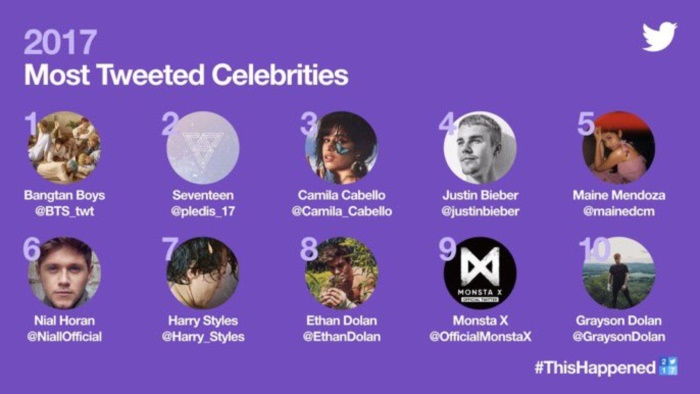700x394 pixels.
Task: Click the #ThisHappened hashtag
Action: [x=596, y=367]
